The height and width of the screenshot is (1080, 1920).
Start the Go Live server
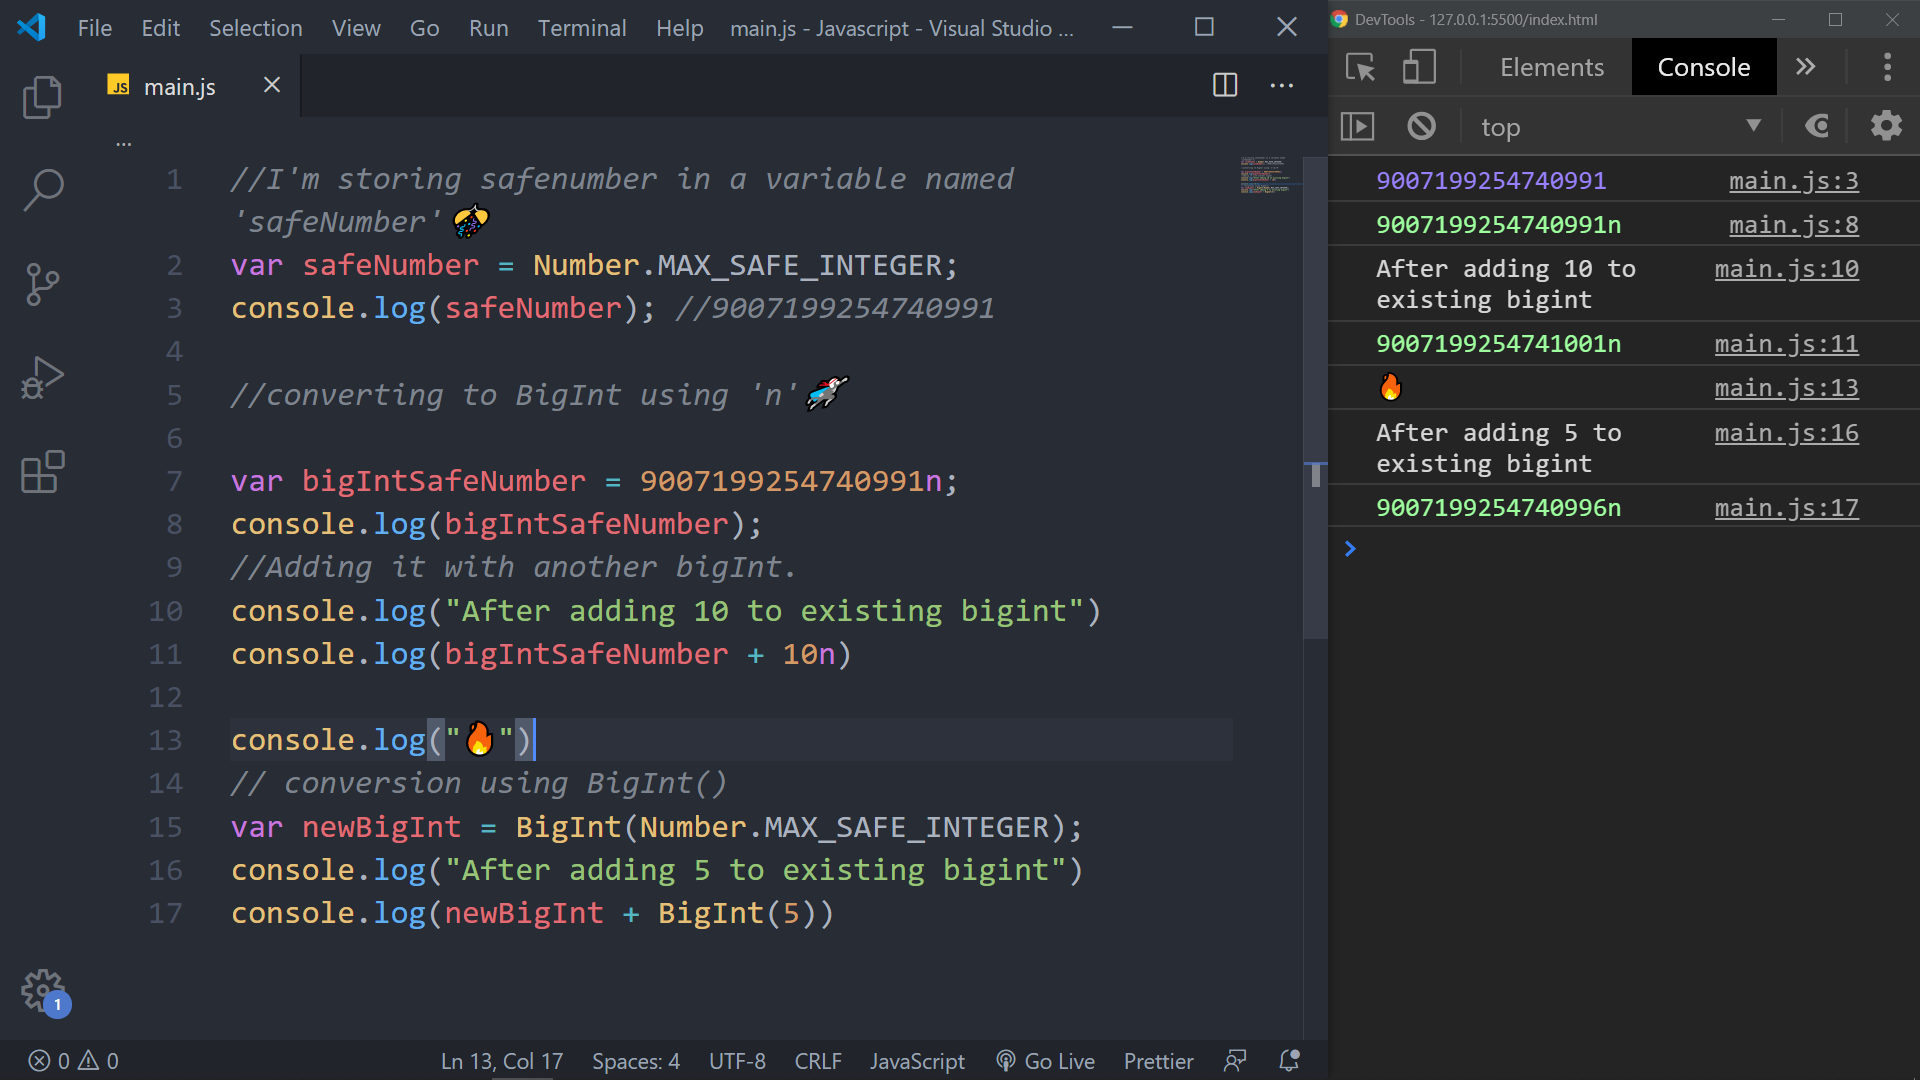(1045, 1060)
